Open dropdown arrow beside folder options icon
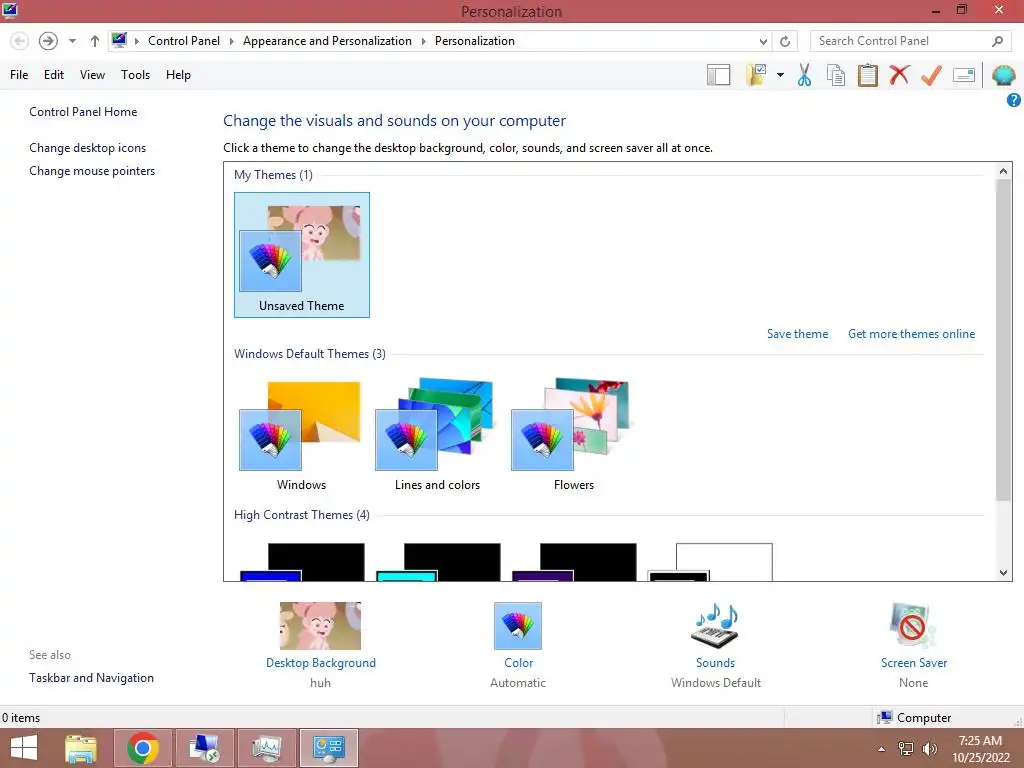This screenshot has width=1024, height=768. (x=780, y=75)
